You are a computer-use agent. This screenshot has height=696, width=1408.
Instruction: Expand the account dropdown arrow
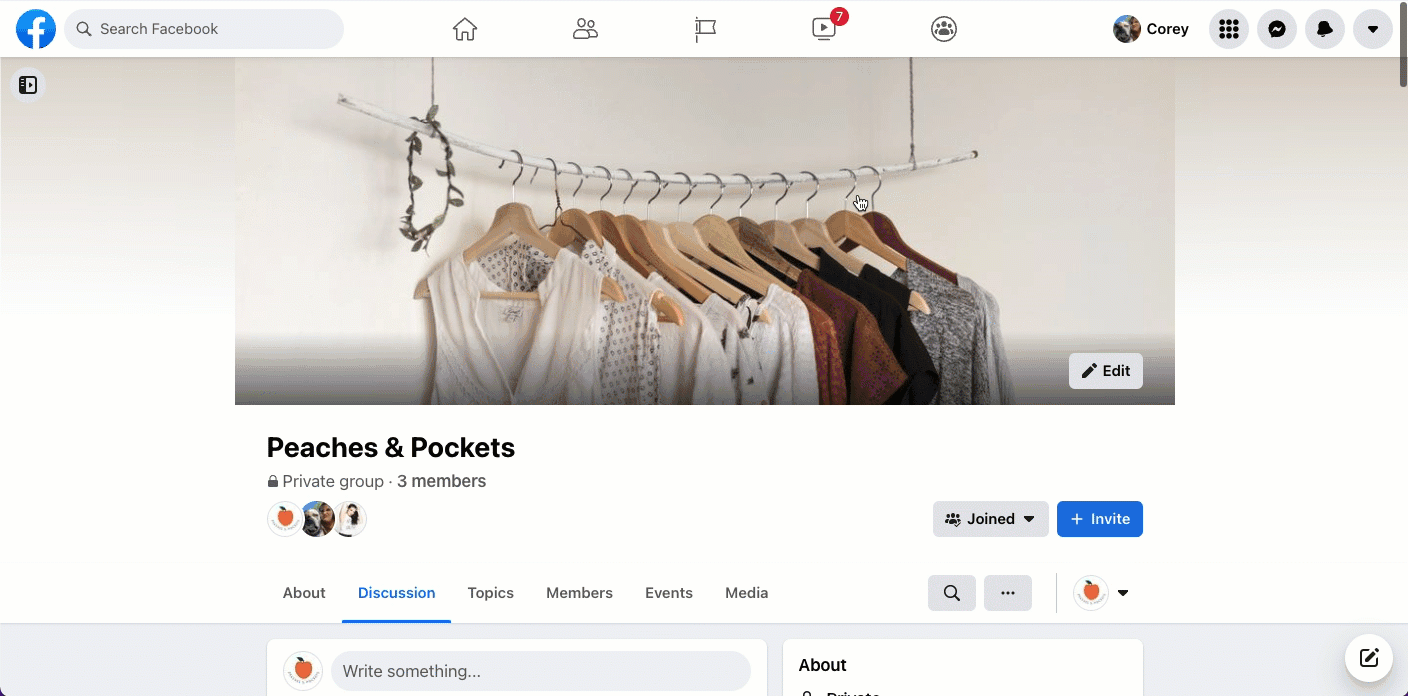(1373, 29)
